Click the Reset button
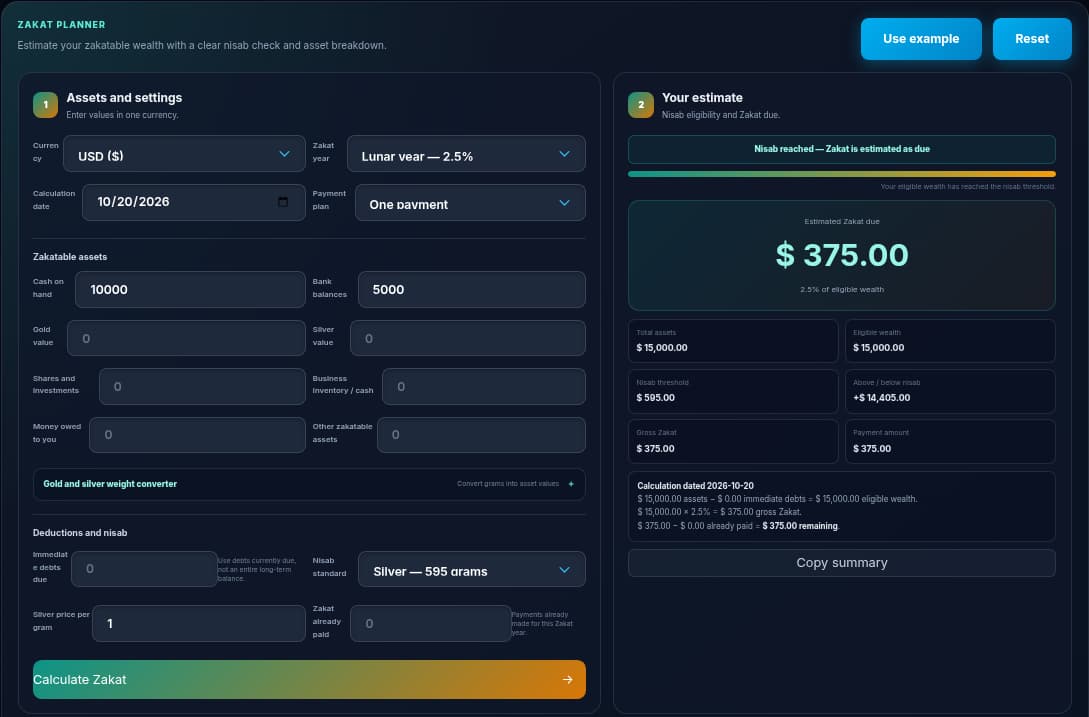The width and height of the screenshot is (1089, 717). pyautogui.click(x=1032, y=39)
